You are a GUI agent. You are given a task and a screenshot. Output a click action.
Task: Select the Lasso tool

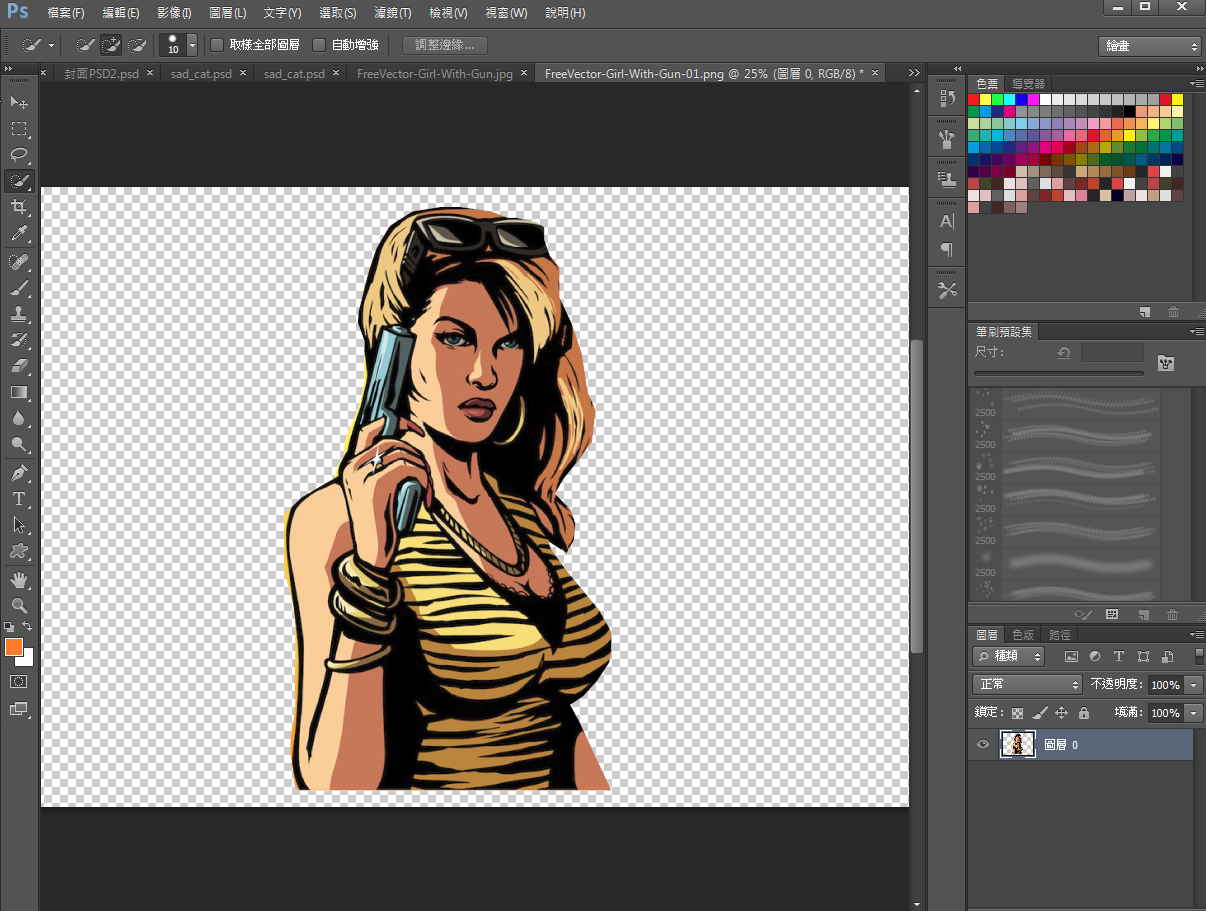click(x=19, y=155)
